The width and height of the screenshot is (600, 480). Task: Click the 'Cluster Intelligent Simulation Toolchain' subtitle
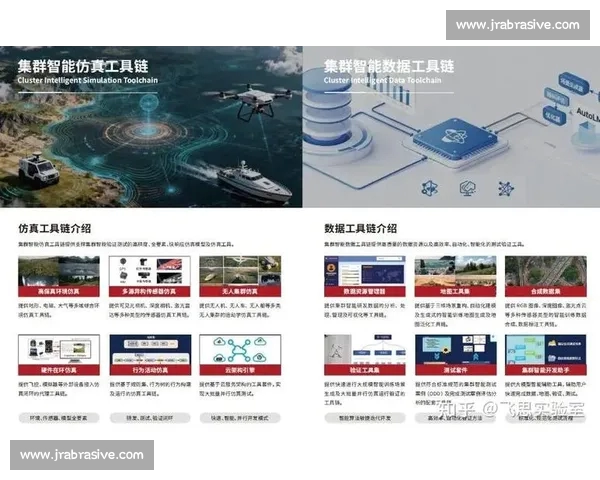[88, 80]
